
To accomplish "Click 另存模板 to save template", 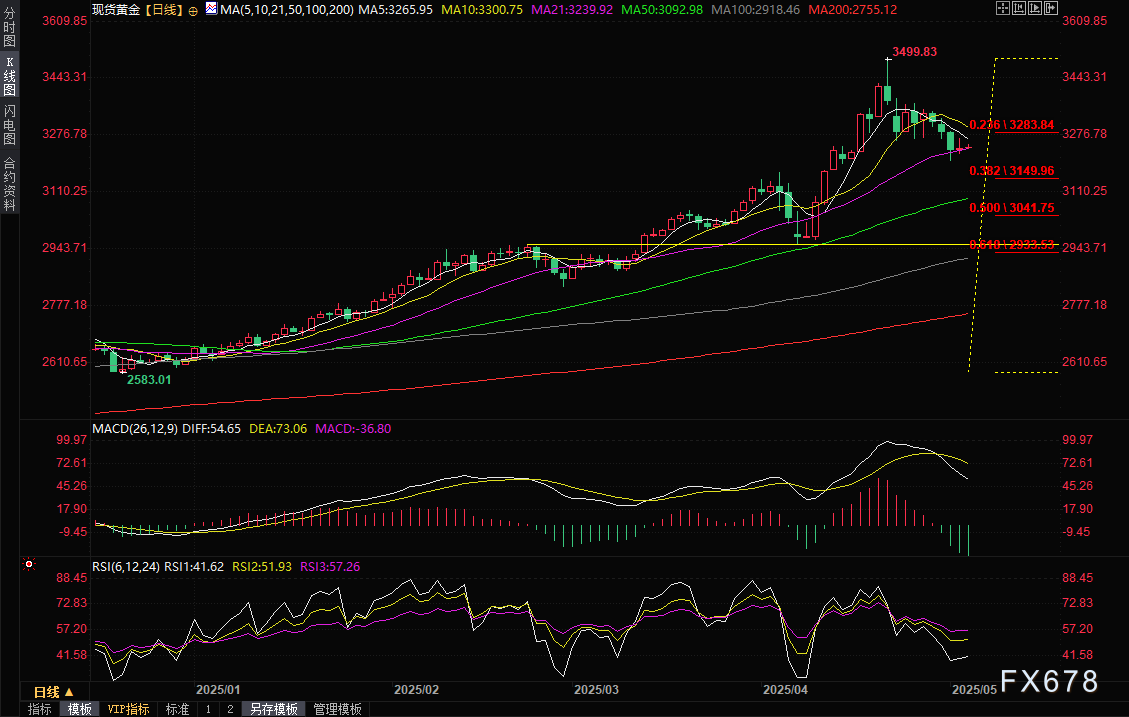I will [274, 709].
